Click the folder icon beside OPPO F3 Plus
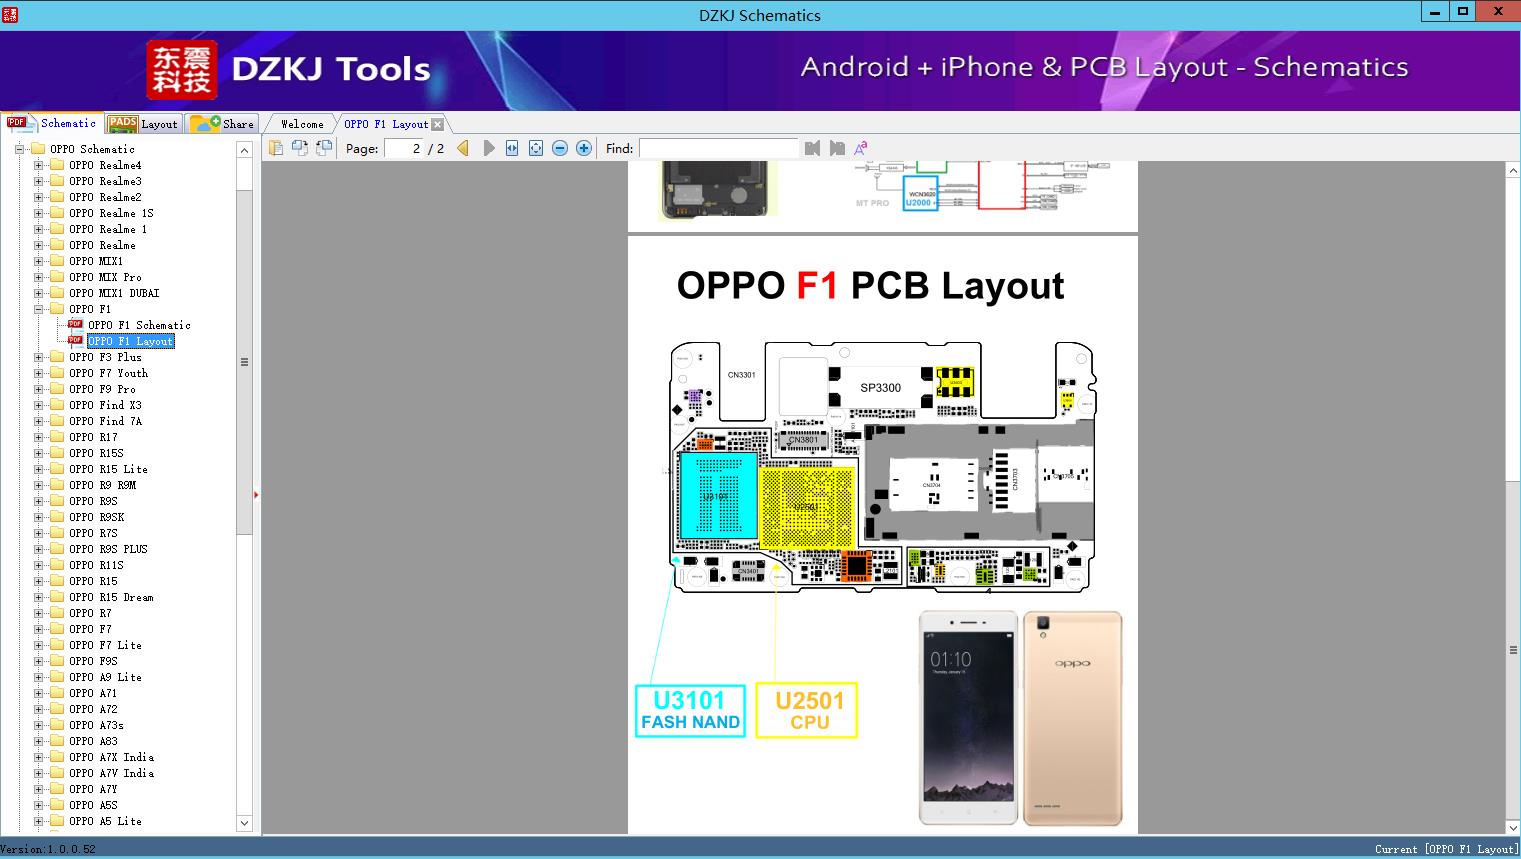Viewport: 1521px width, 859px height. point(57,357)
